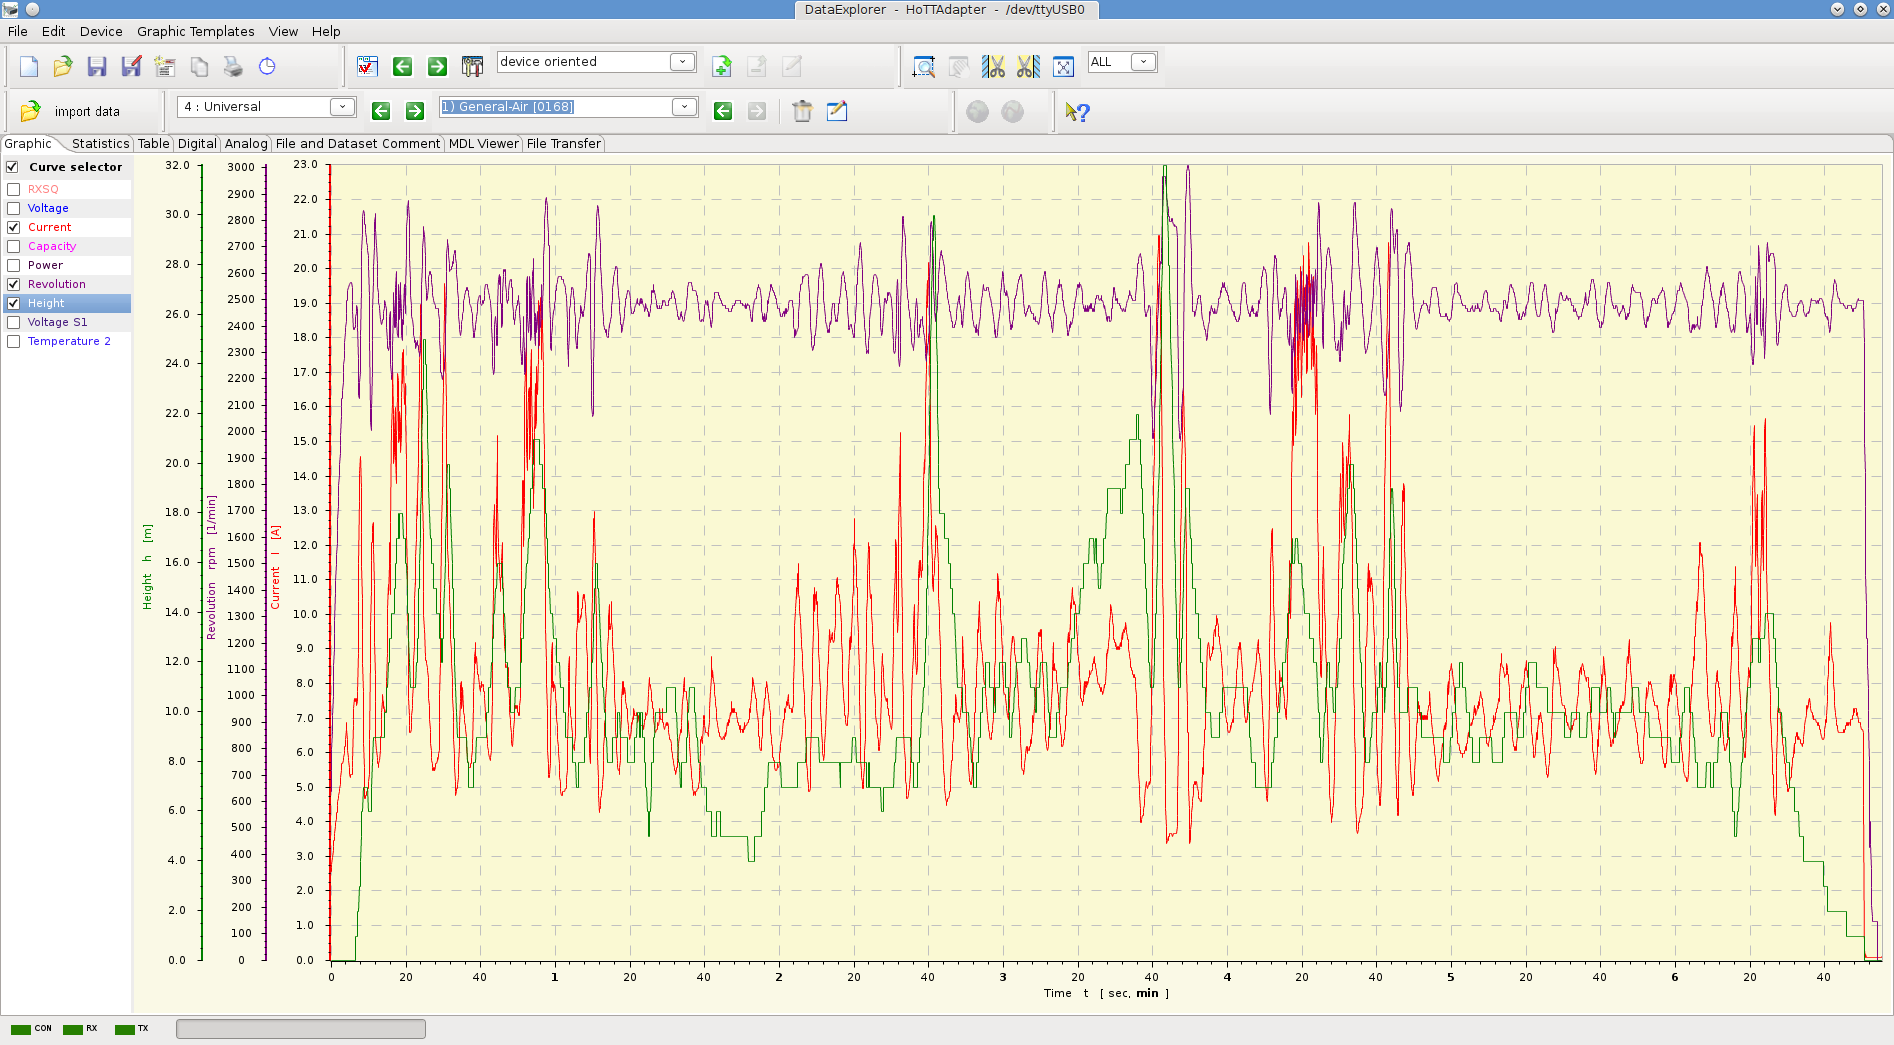Screen dimensions: 1894x1045
Task: Click the save file floppy icon
Action: (97, 67)
